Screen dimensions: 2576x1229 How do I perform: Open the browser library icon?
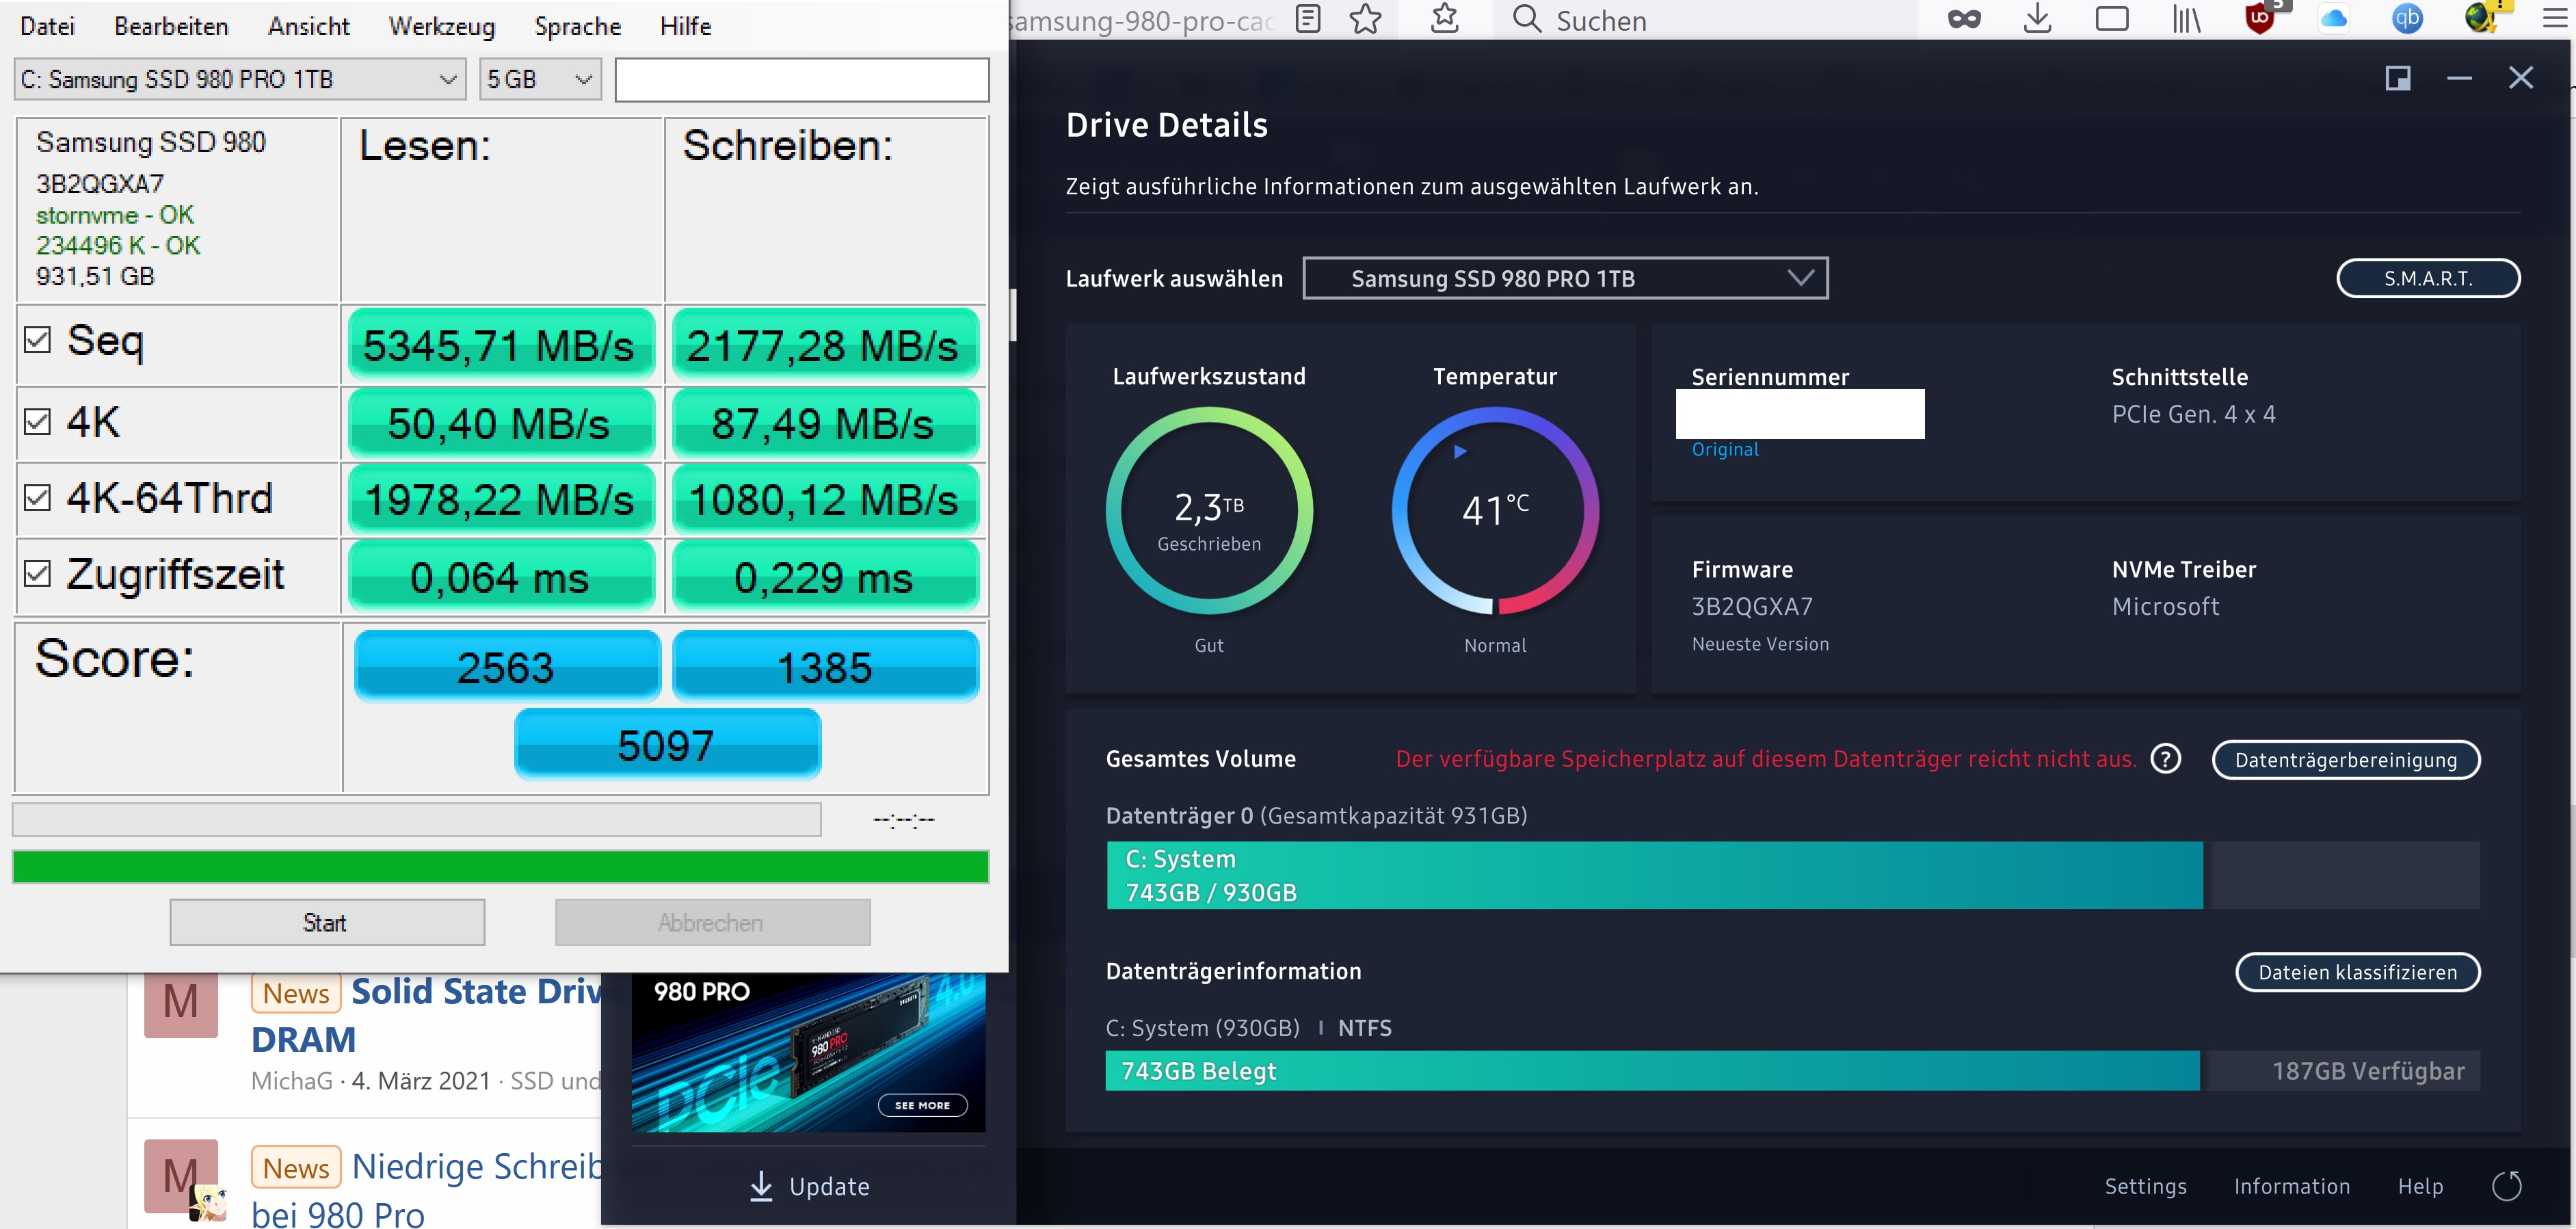pos(2186,19)
